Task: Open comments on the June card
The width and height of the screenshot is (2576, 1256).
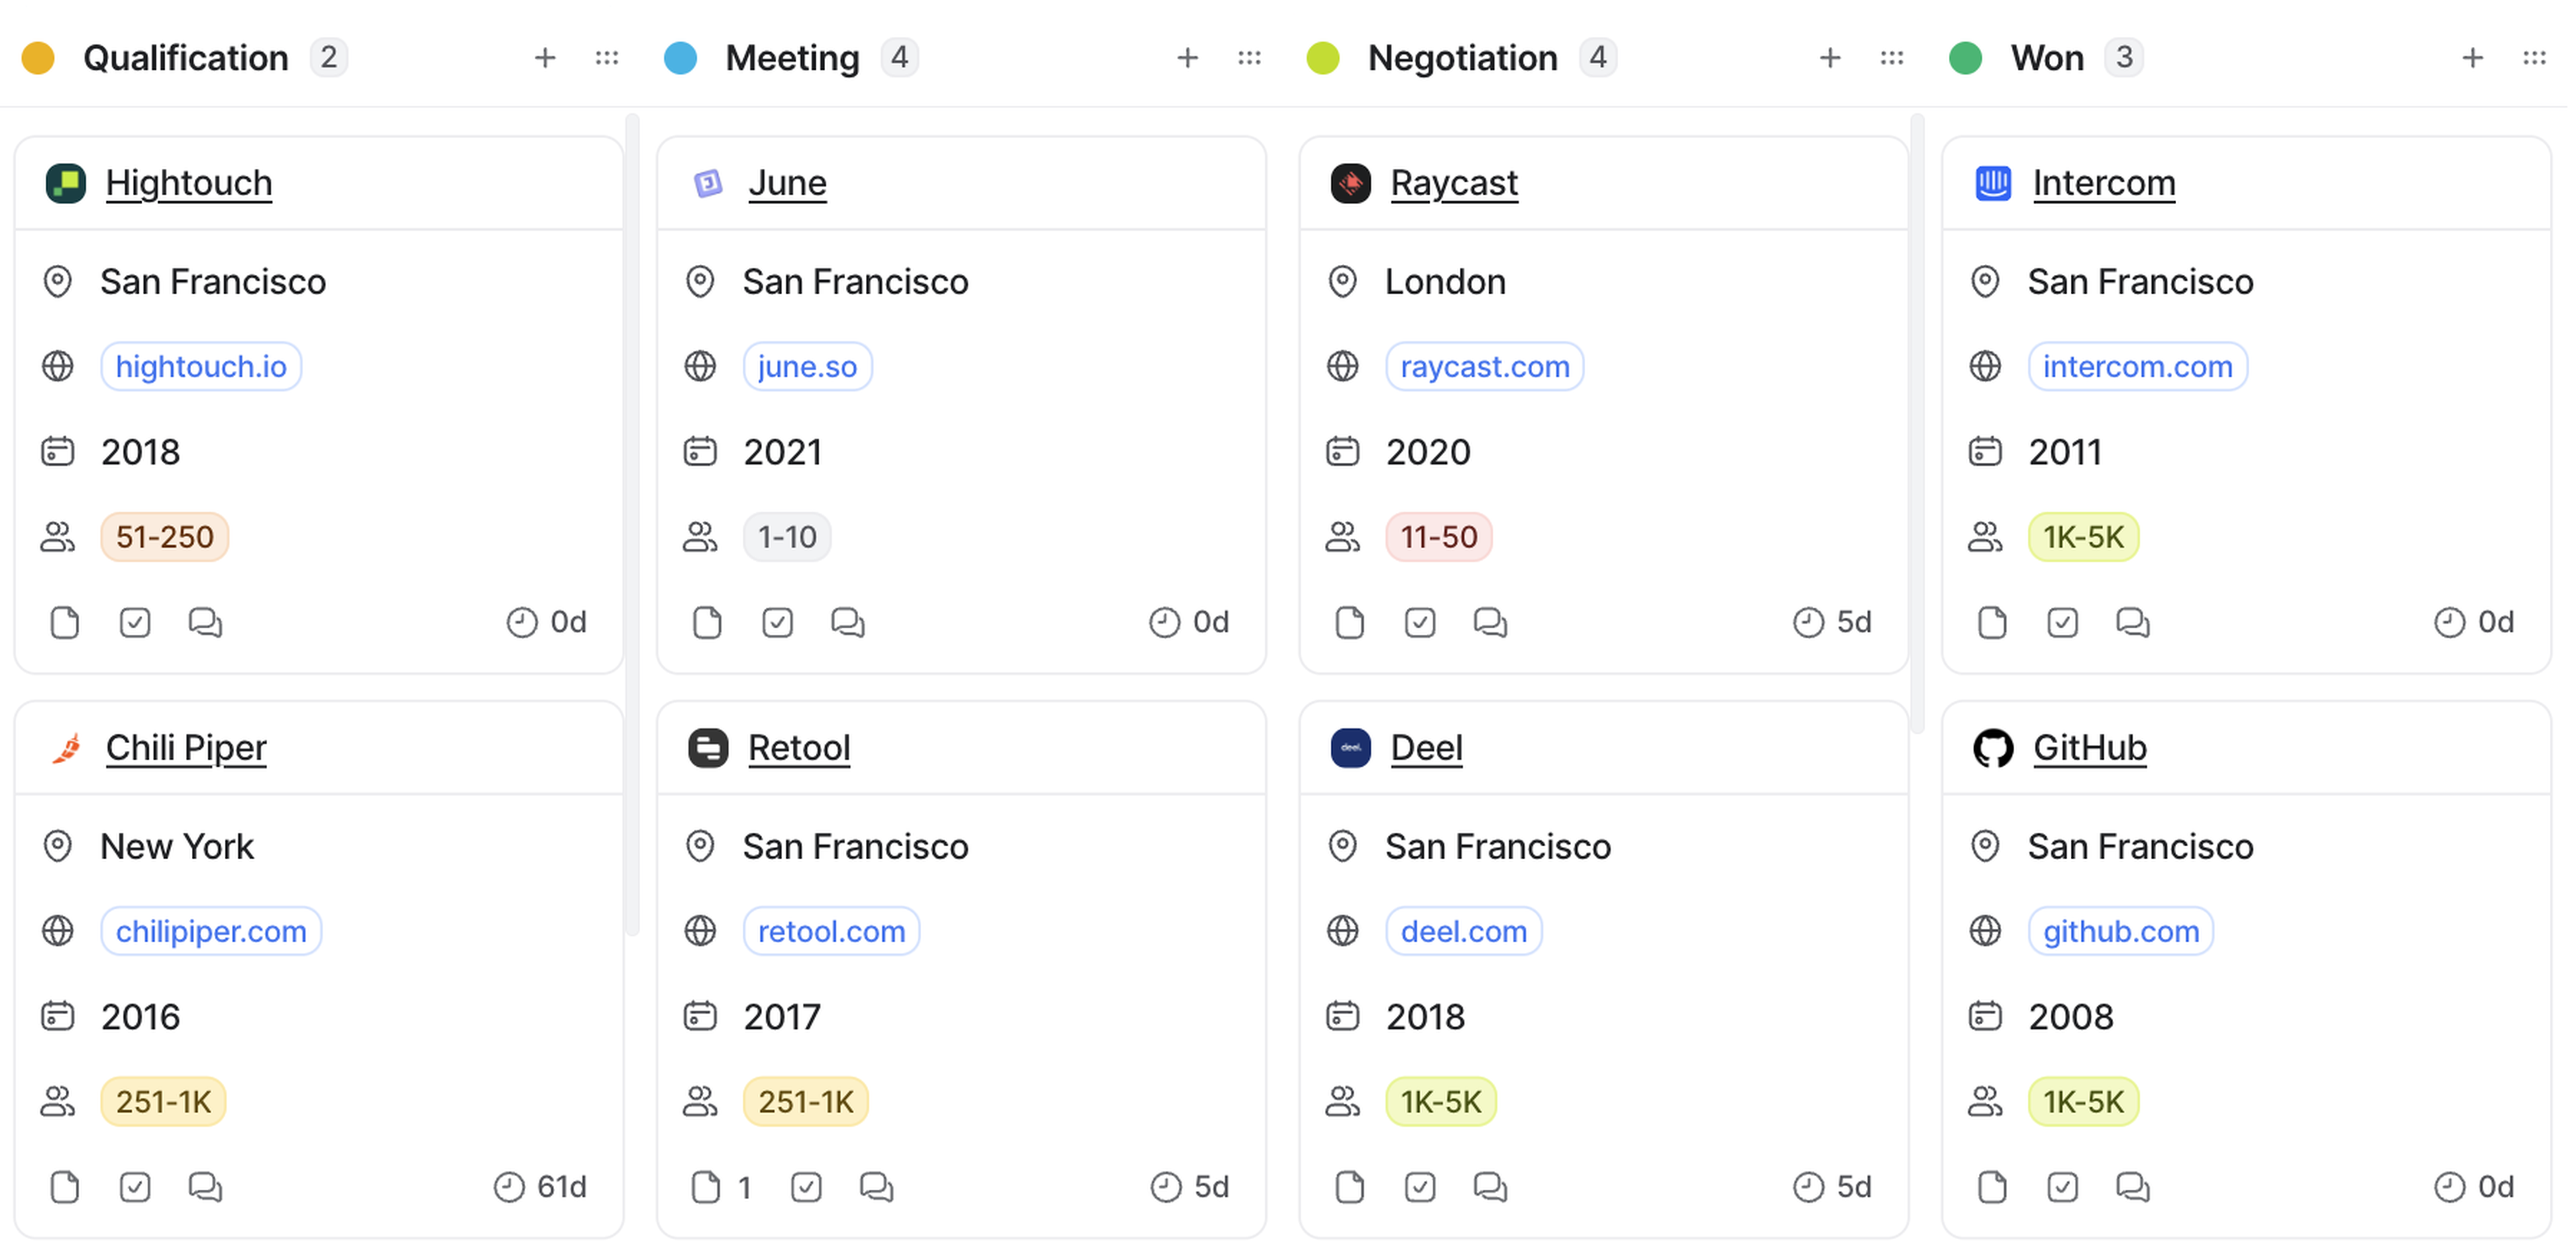Action: point(848,622)
